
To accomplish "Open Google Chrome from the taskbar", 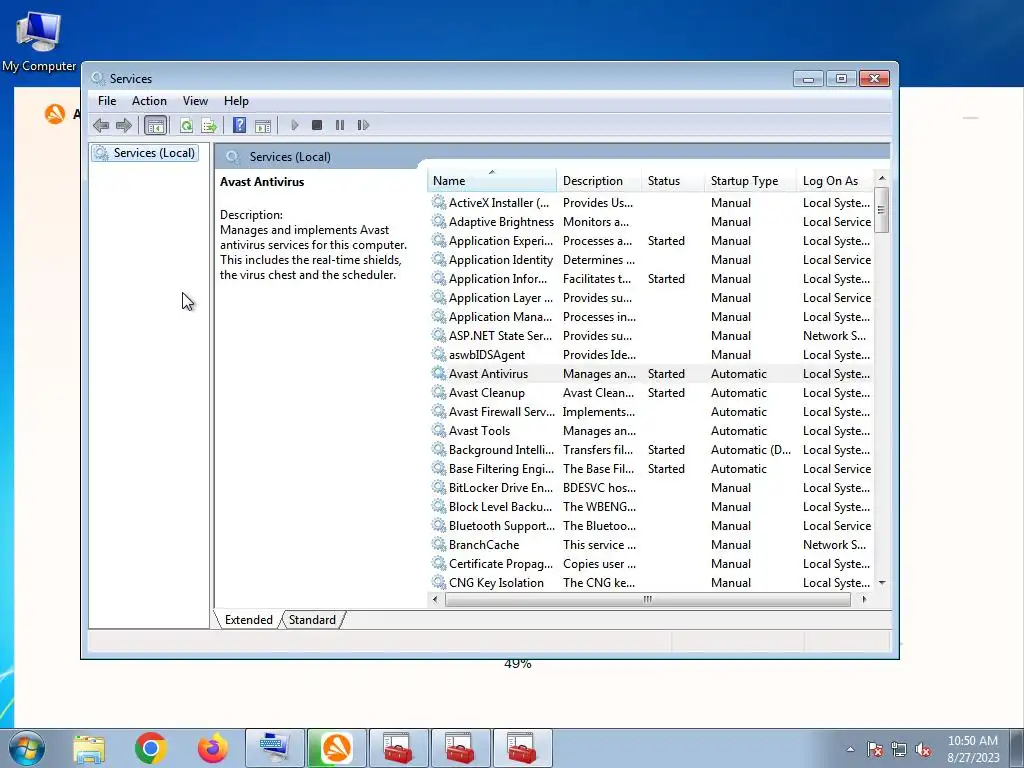I will [151, 748].
